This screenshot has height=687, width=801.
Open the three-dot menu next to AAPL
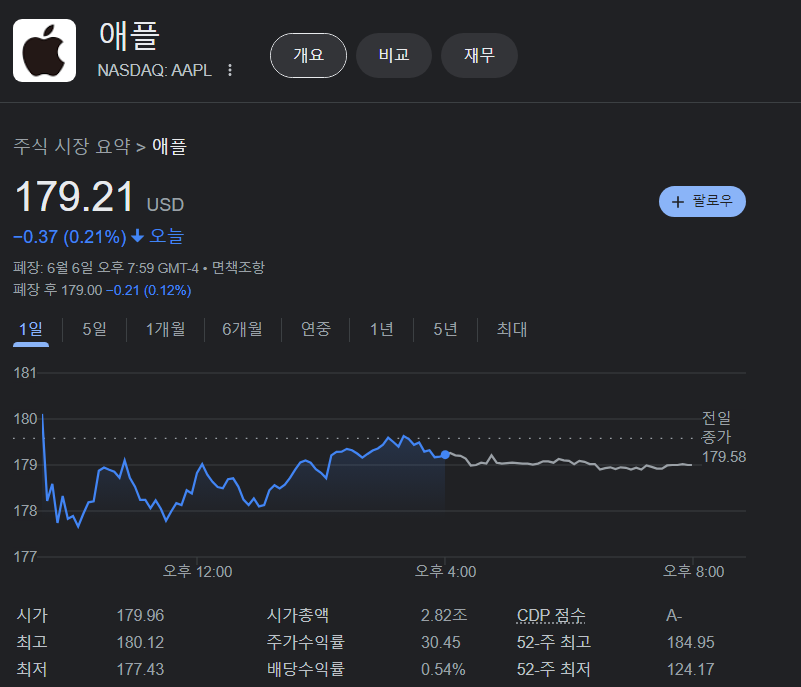click(x=230, y=70)
